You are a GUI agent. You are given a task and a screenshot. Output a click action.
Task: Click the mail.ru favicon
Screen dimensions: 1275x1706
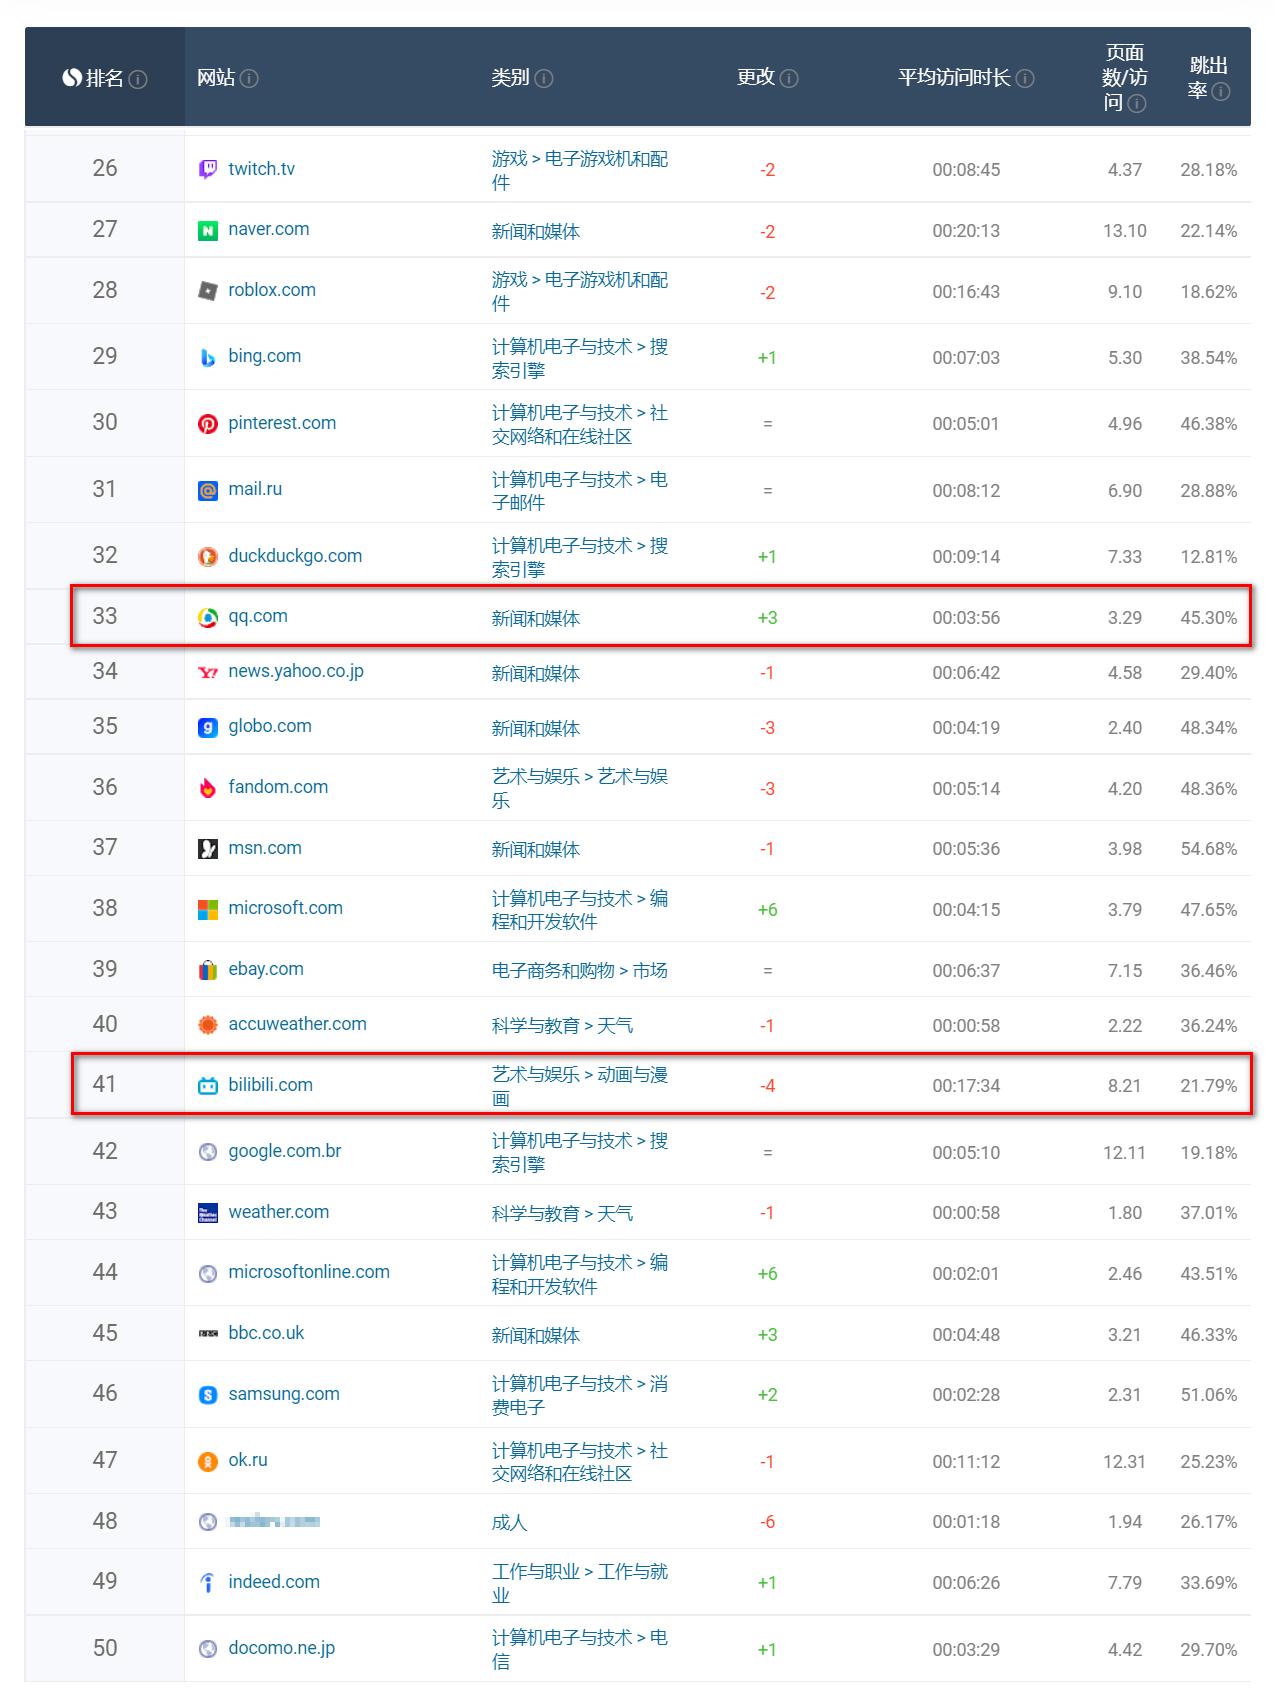click(x=208, y=490)
